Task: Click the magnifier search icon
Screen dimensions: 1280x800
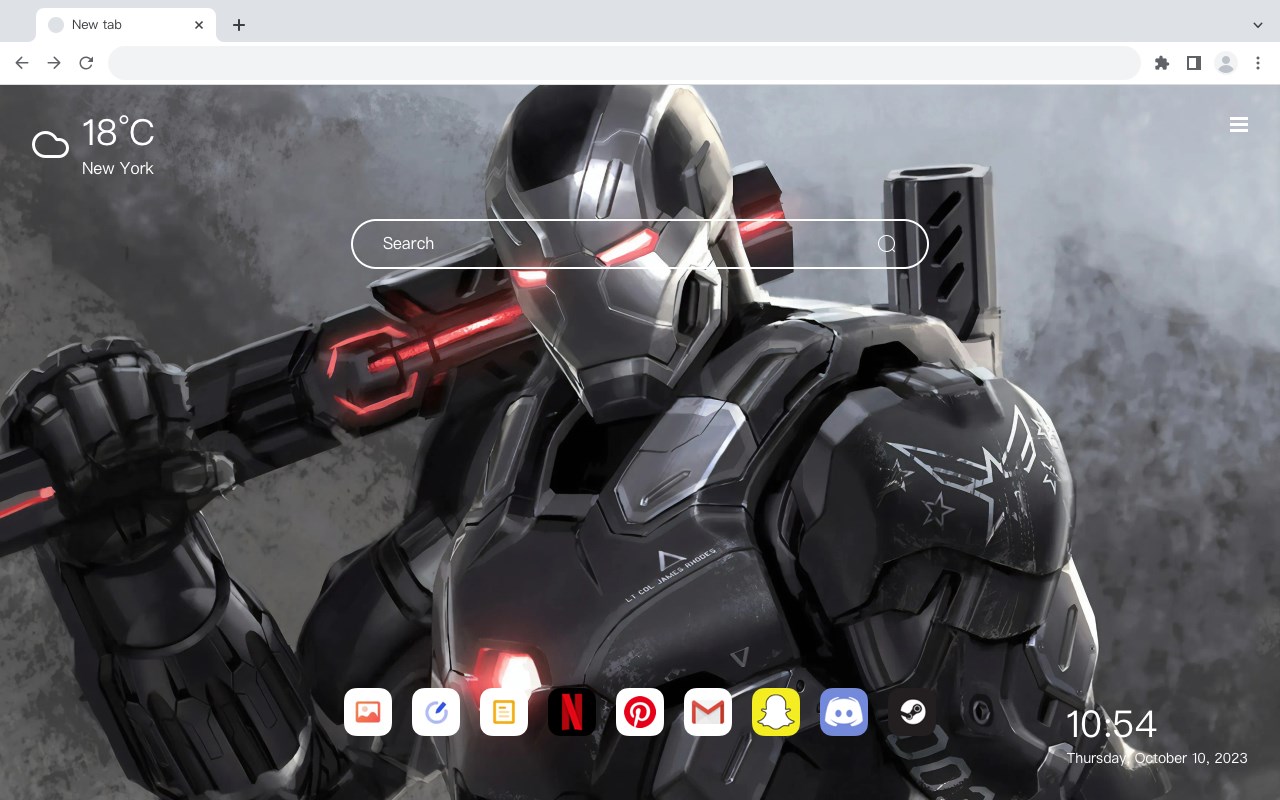Action: coord(887,244)
